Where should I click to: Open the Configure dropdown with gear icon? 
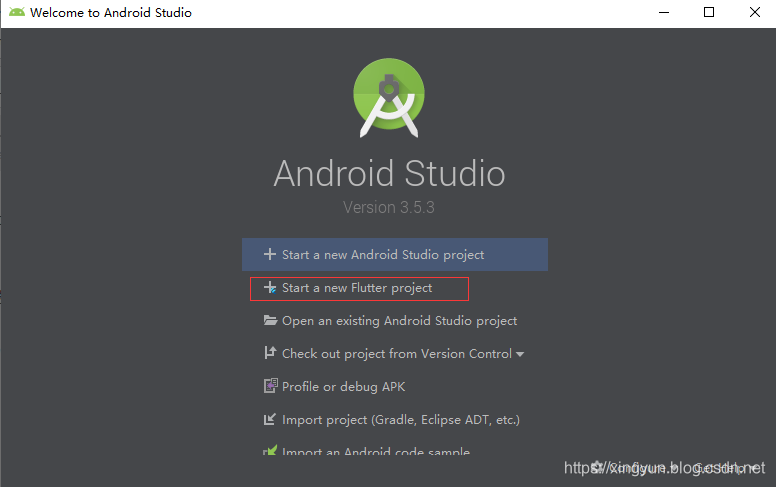(x=634, y=467)
